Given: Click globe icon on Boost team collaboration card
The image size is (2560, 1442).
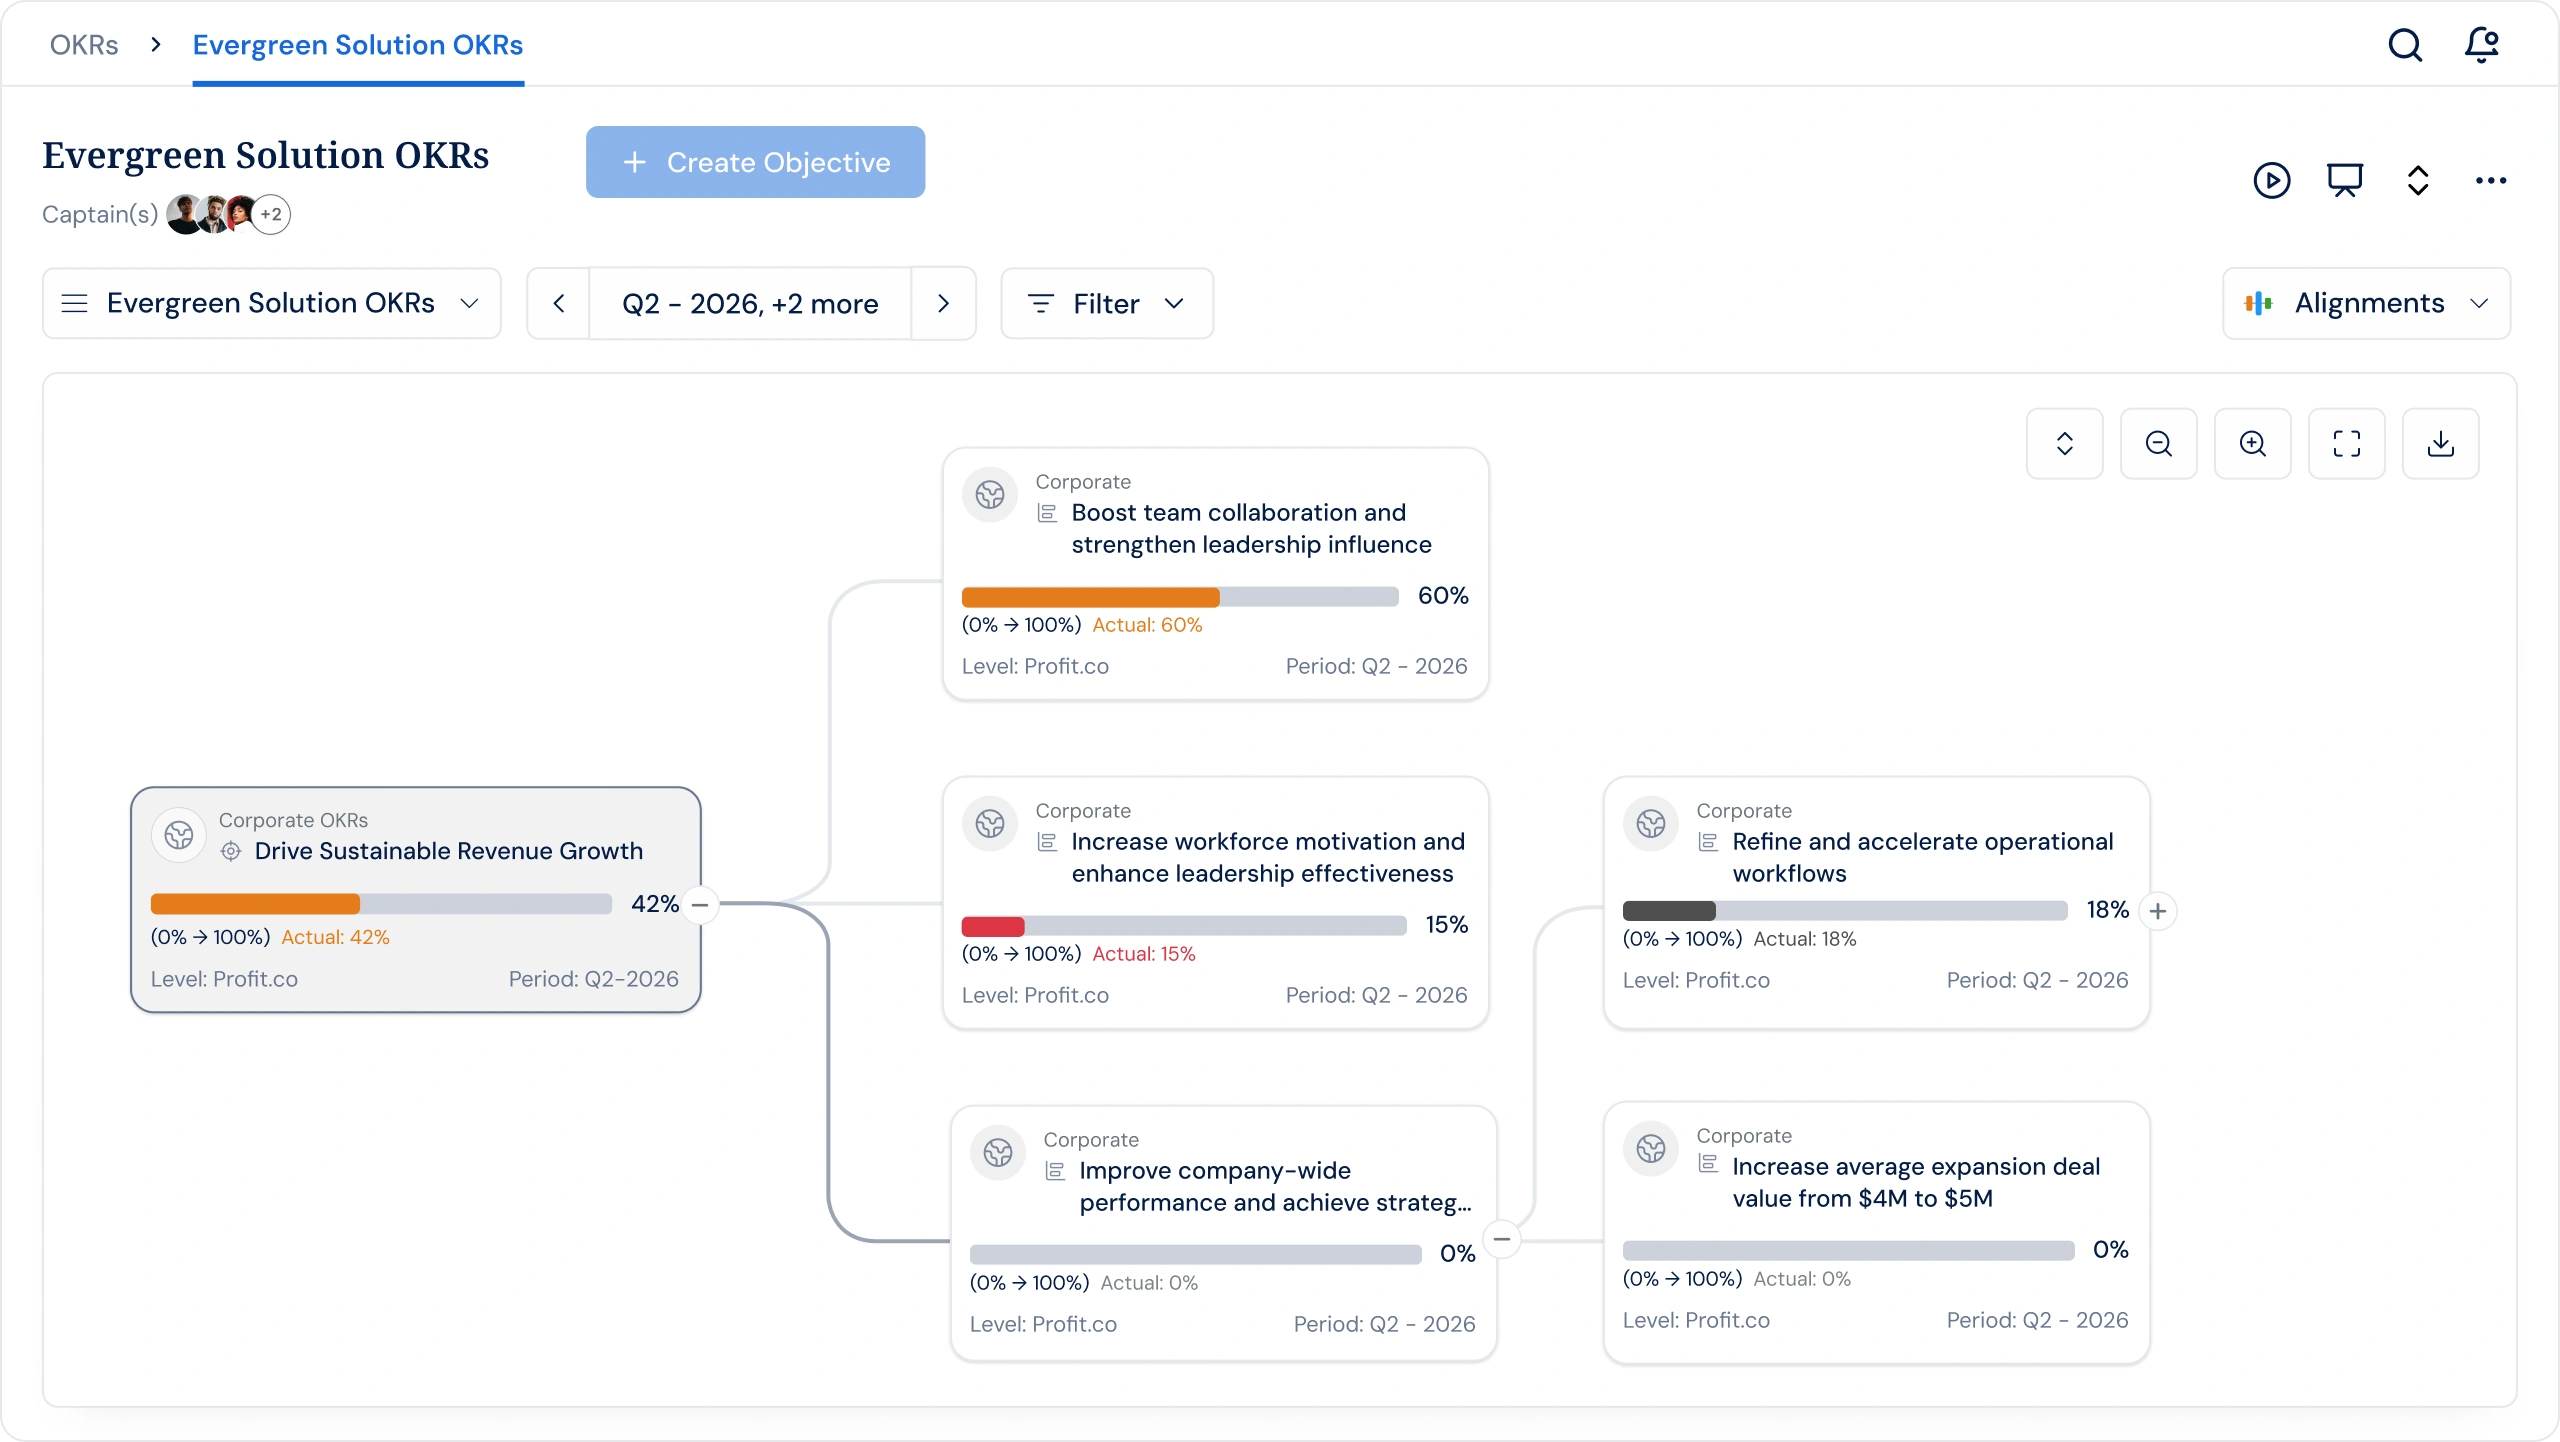Looking at the screenshot, I should (x=990, y=495).
